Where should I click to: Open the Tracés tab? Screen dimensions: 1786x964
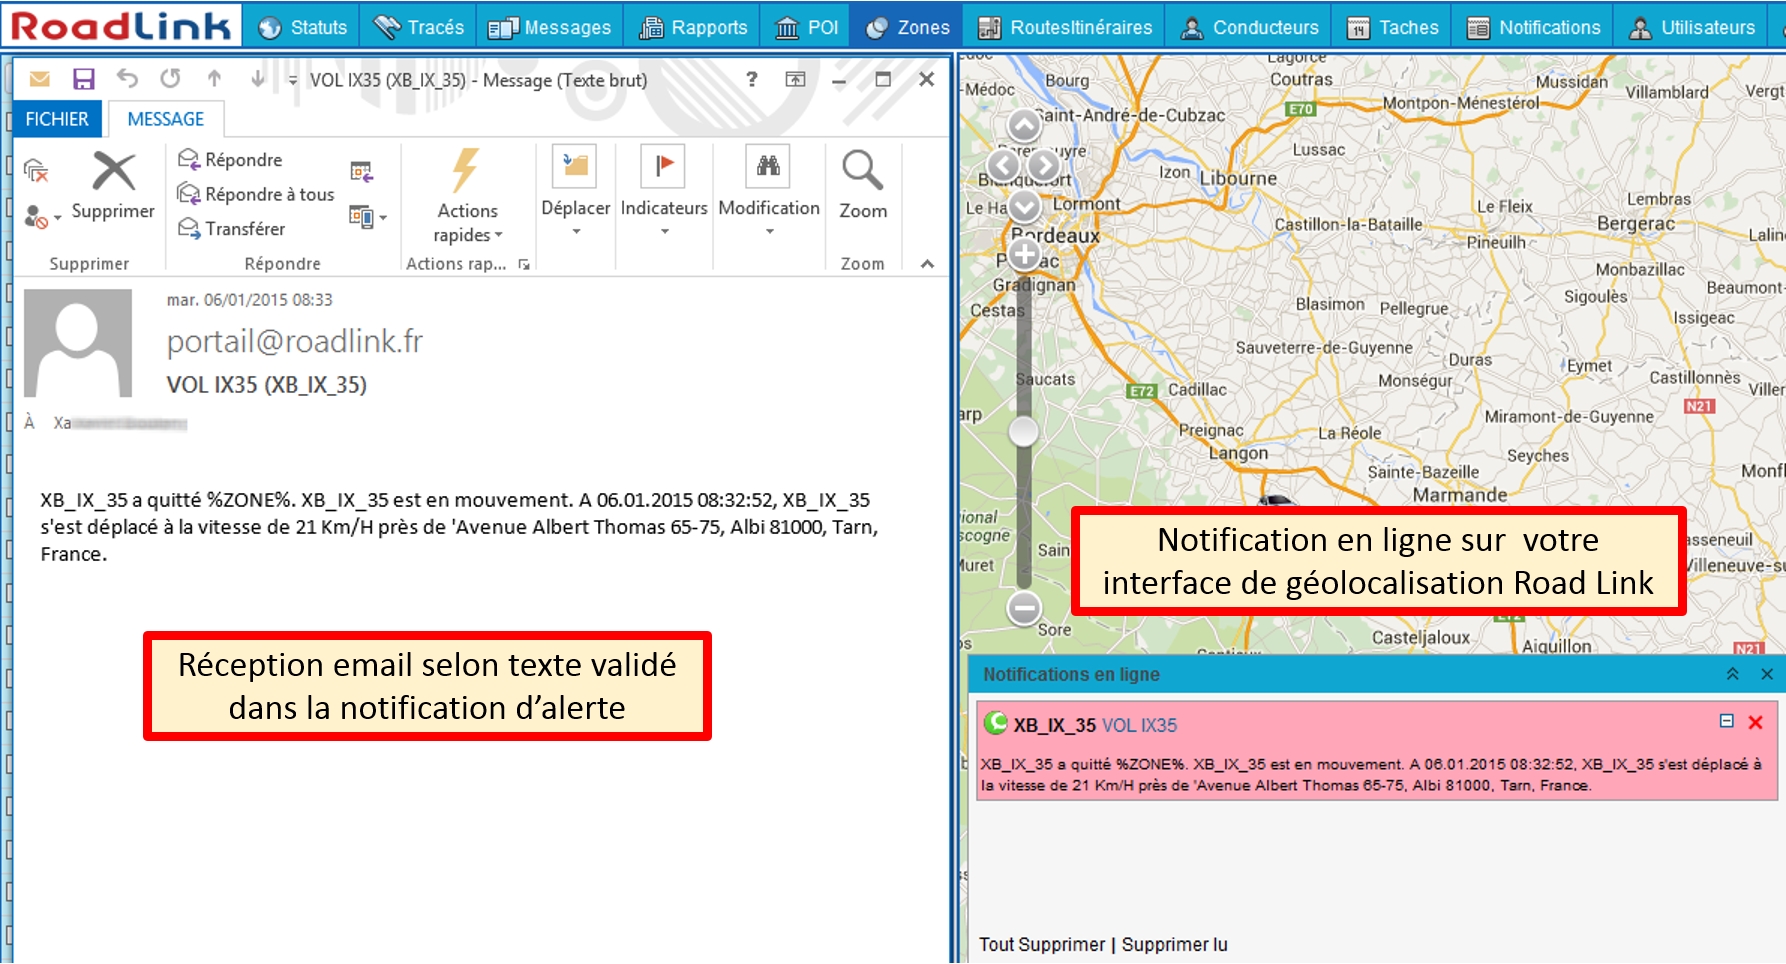pos(418,27)
